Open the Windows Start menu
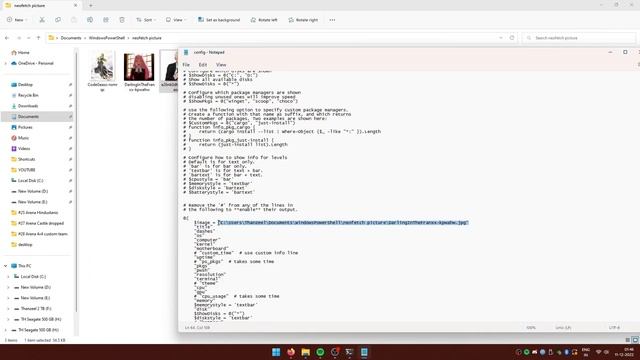 (x=276, y=352)
